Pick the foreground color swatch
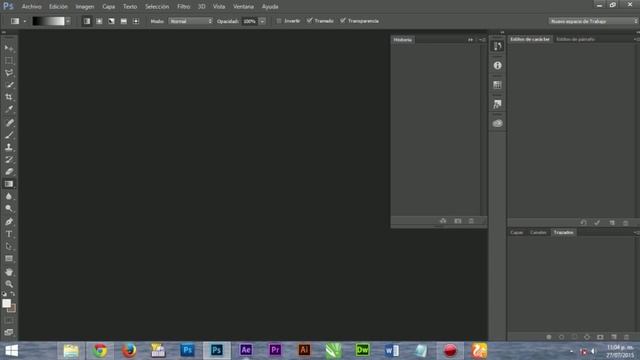 tap(6, 303)
